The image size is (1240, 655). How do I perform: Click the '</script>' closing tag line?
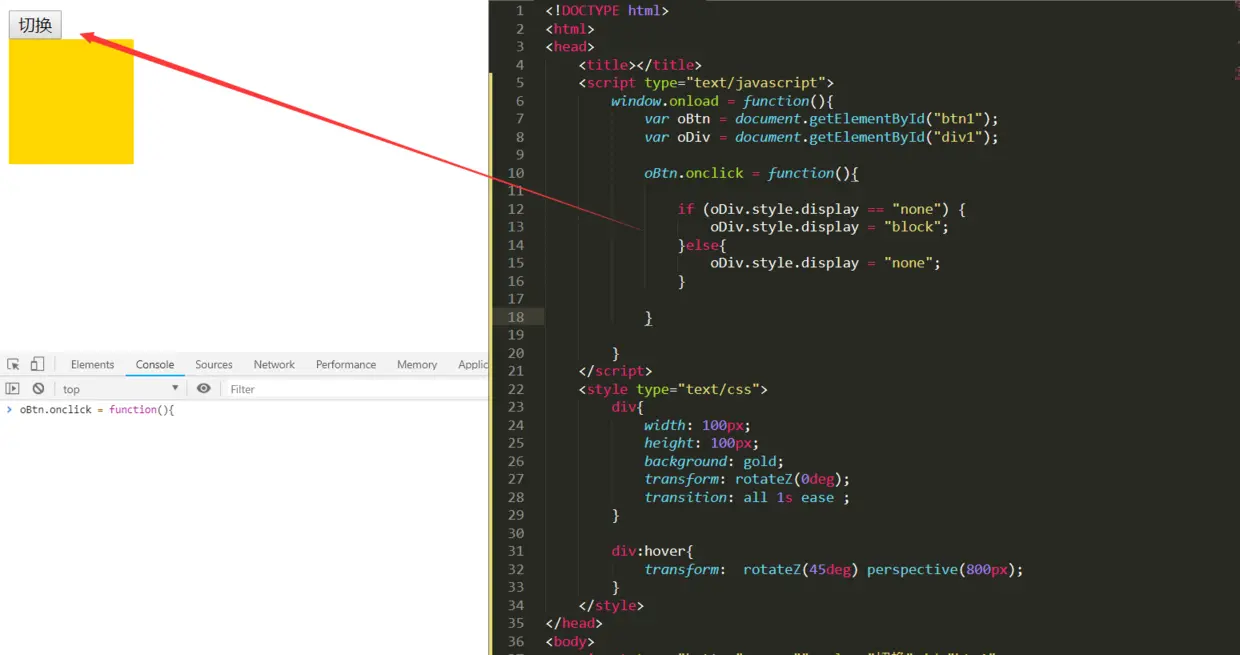[615, 371]
